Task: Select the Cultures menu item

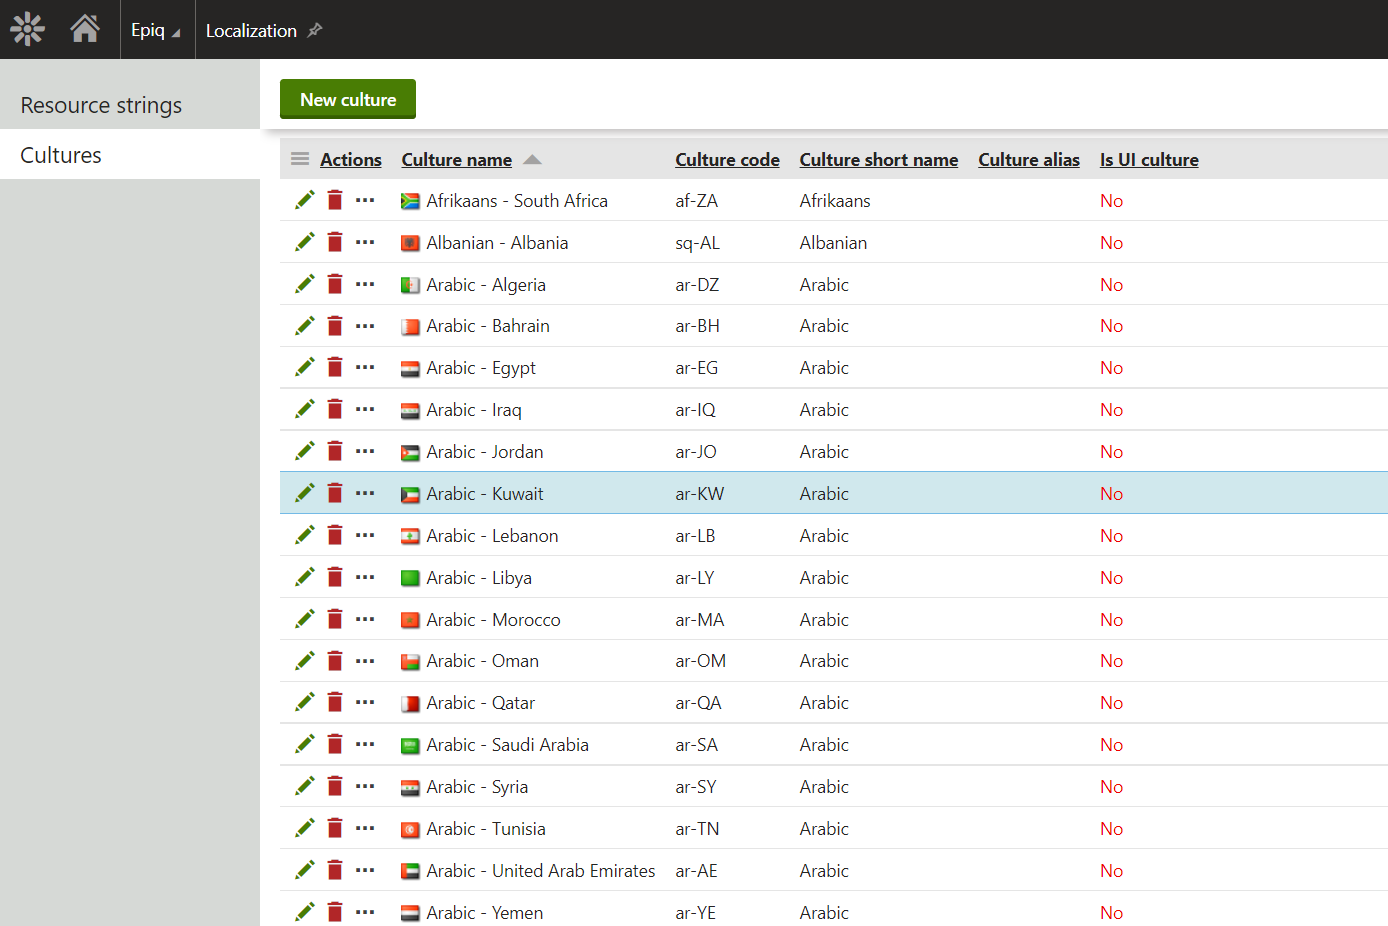Action: coord(61,155)
